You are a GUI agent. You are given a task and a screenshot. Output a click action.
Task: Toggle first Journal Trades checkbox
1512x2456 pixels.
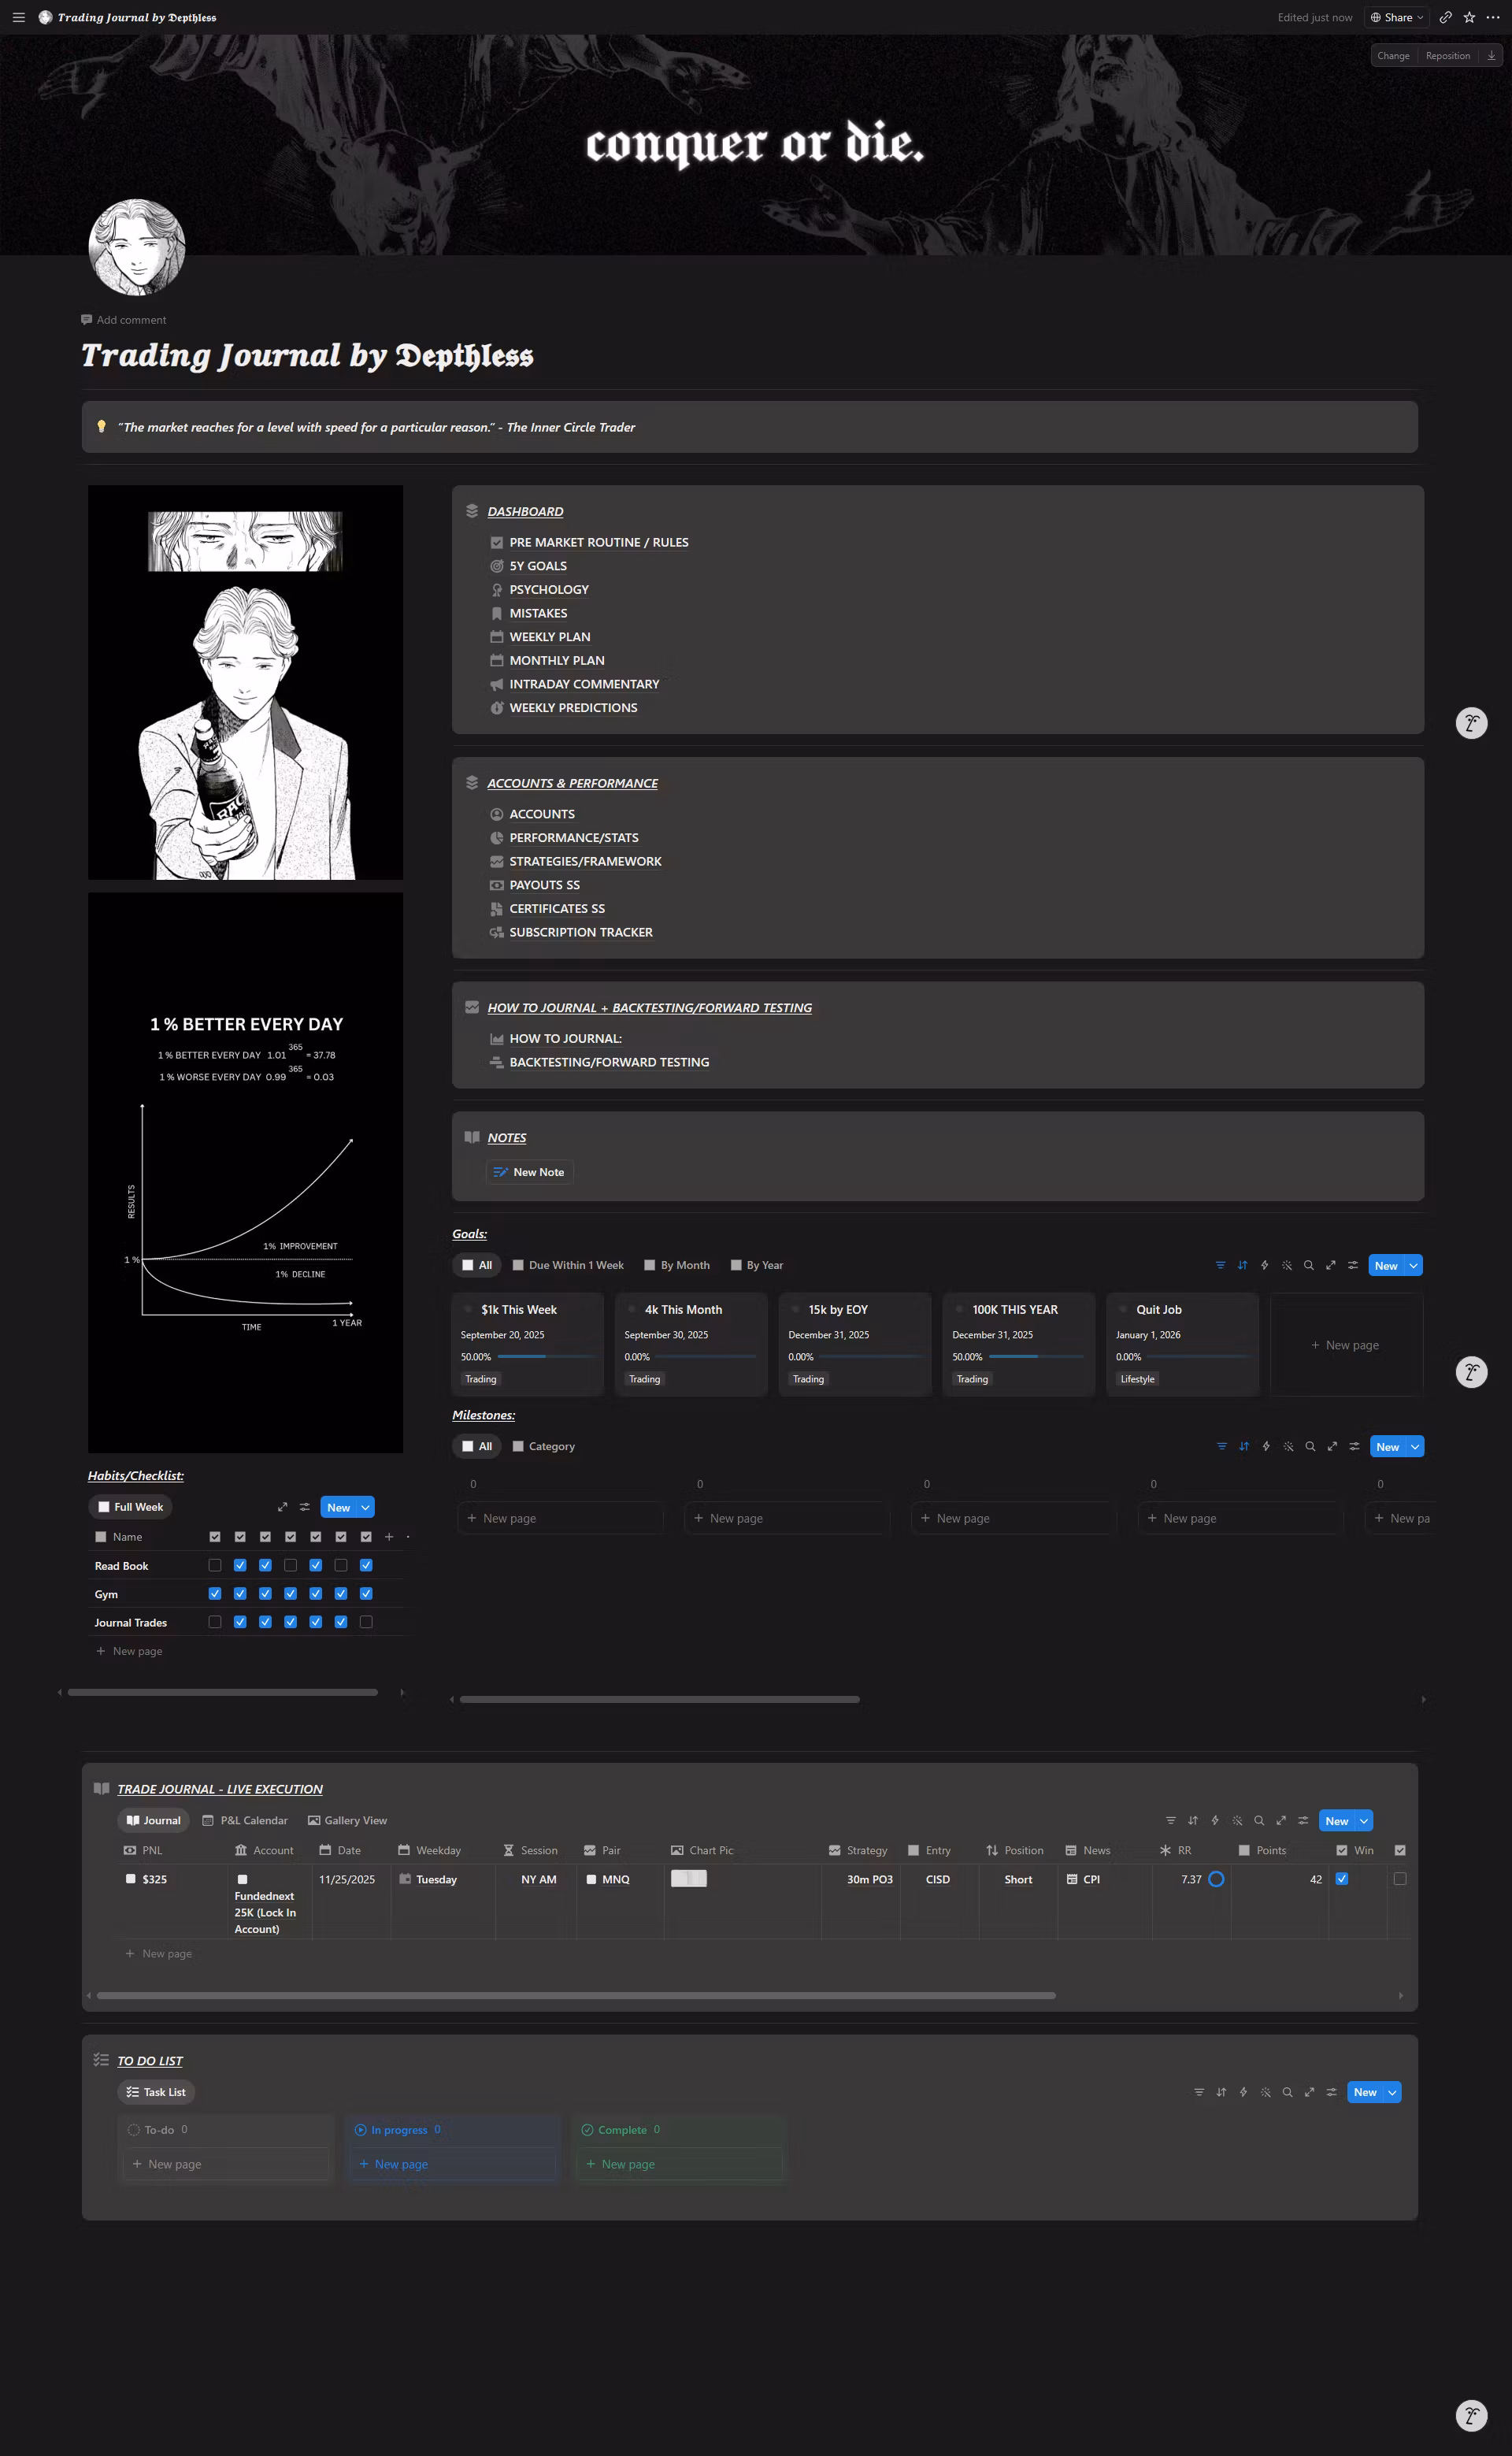click(x=214, y=1622)
